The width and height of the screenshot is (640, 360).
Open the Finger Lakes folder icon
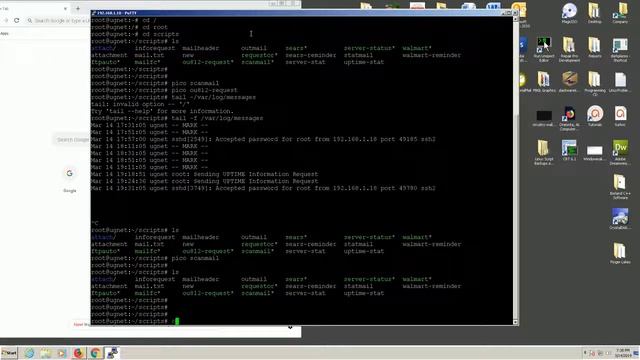(x=620, y=253)
